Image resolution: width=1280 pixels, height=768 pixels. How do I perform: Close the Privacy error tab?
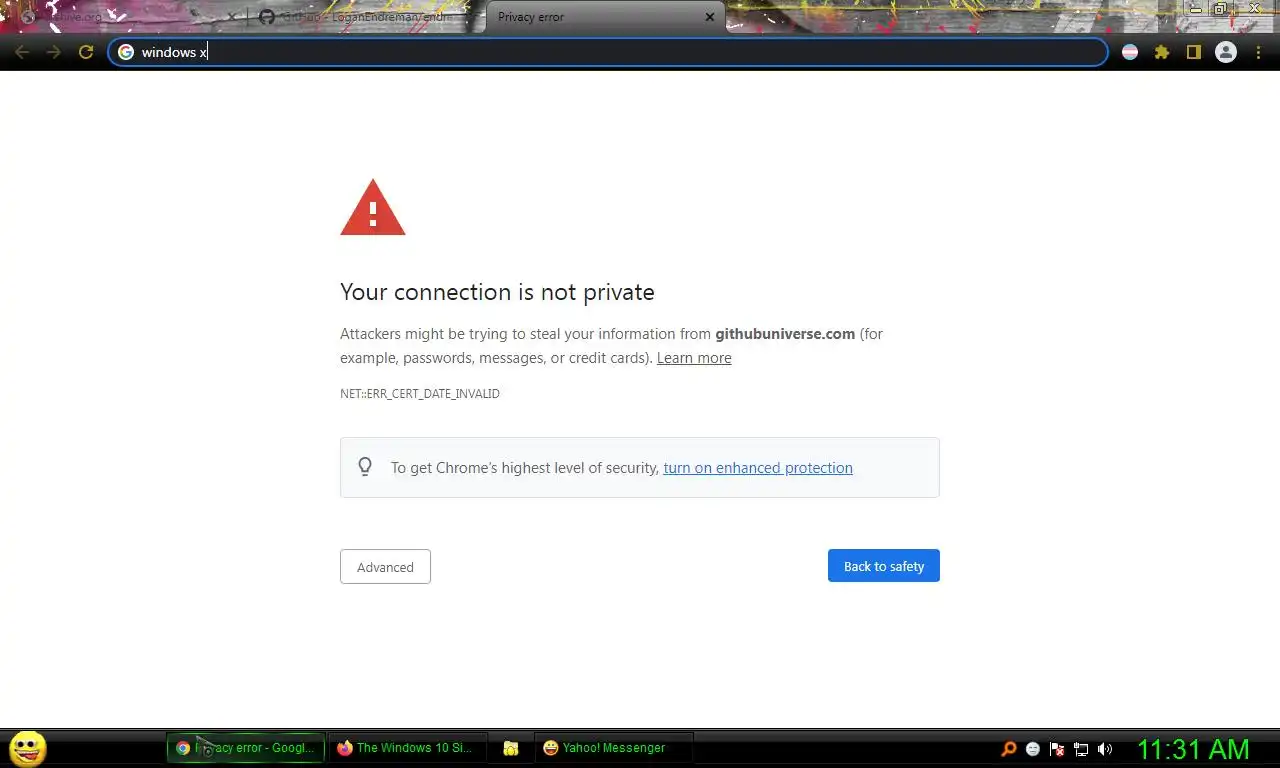[x=710, y=17]
